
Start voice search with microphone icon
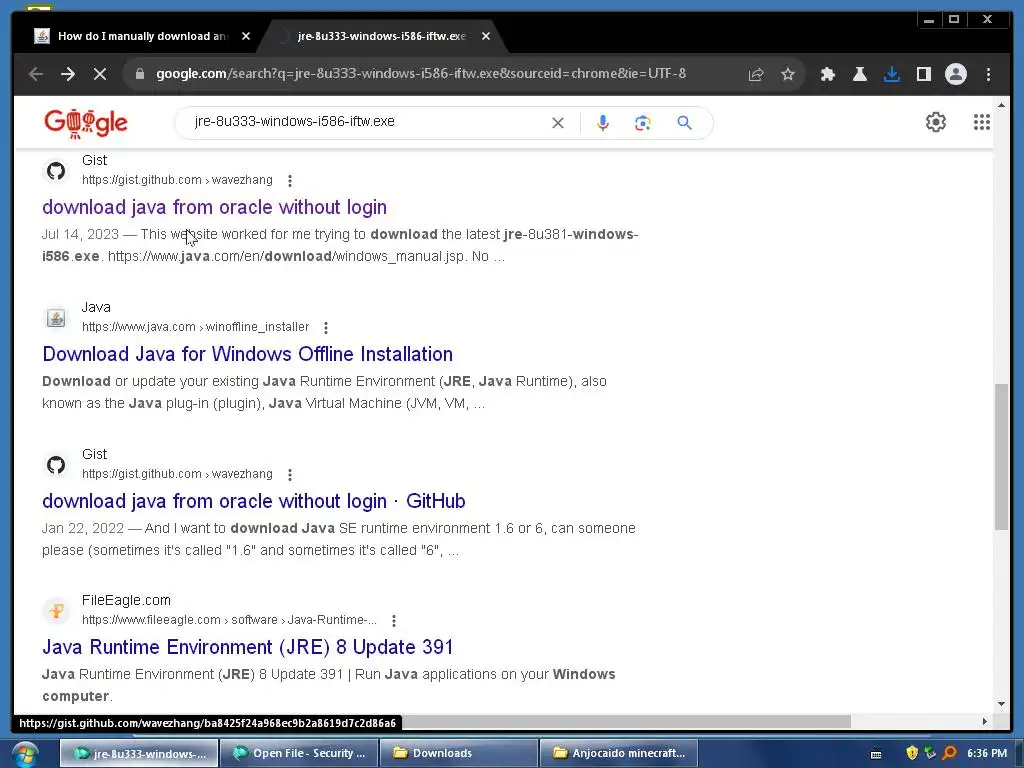point(603,123)
